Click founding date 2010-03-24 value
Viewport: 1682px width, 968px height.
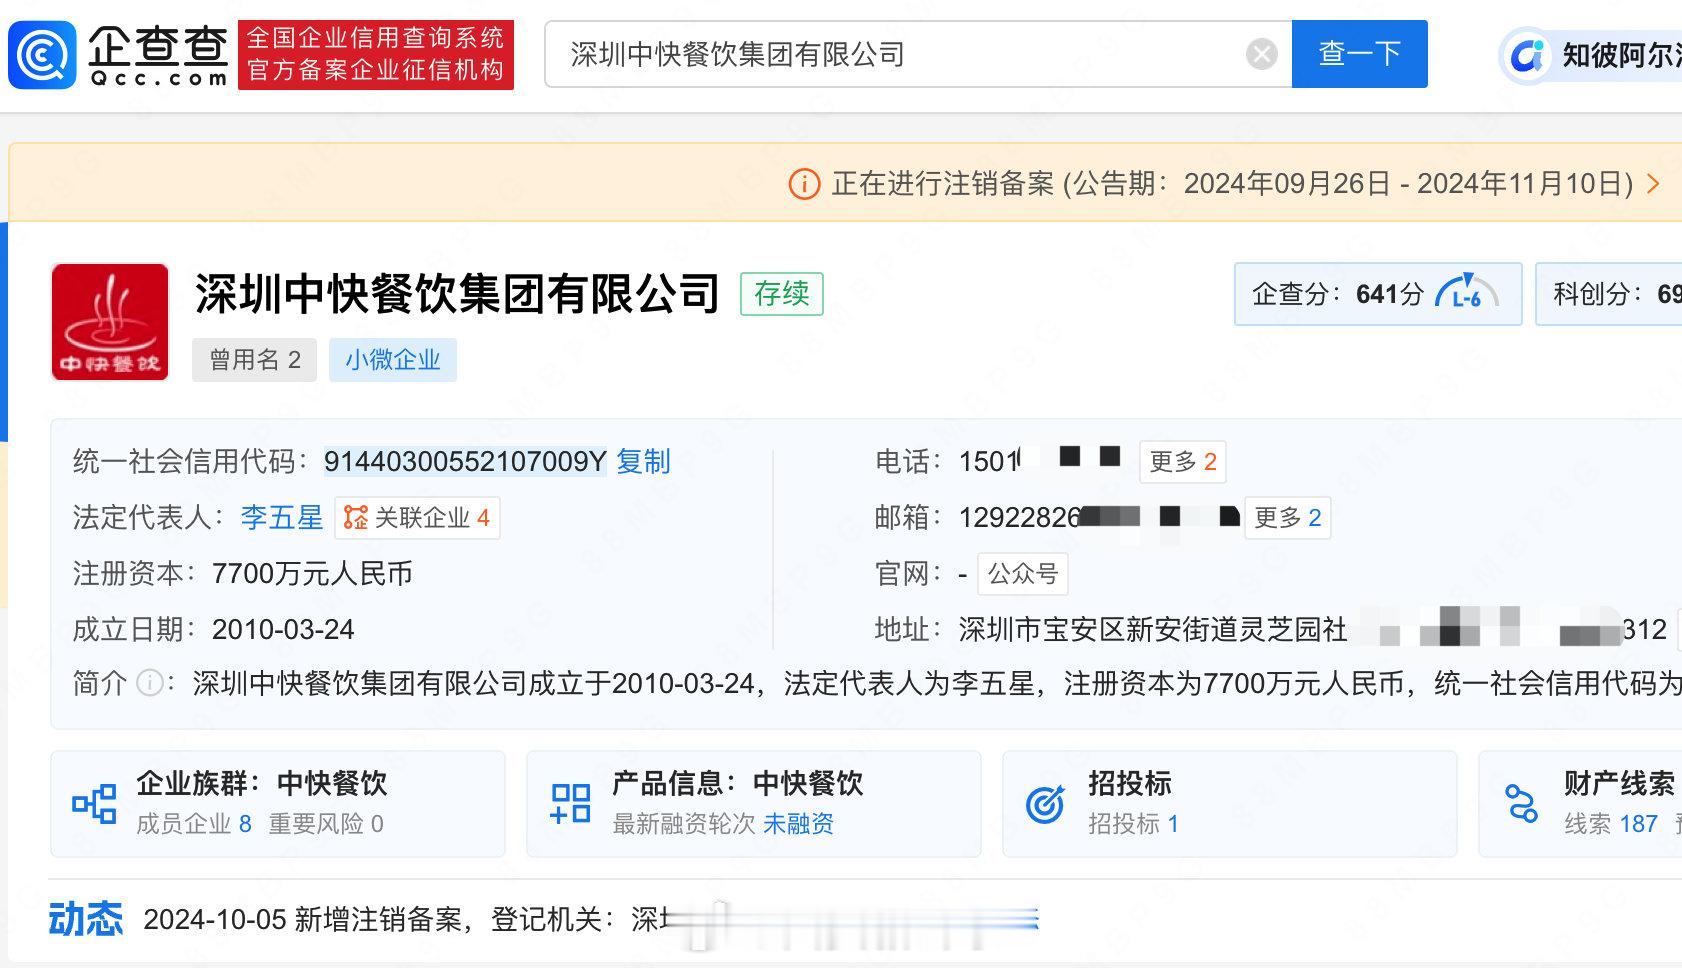pyautogui.click(x=283, y=630)
